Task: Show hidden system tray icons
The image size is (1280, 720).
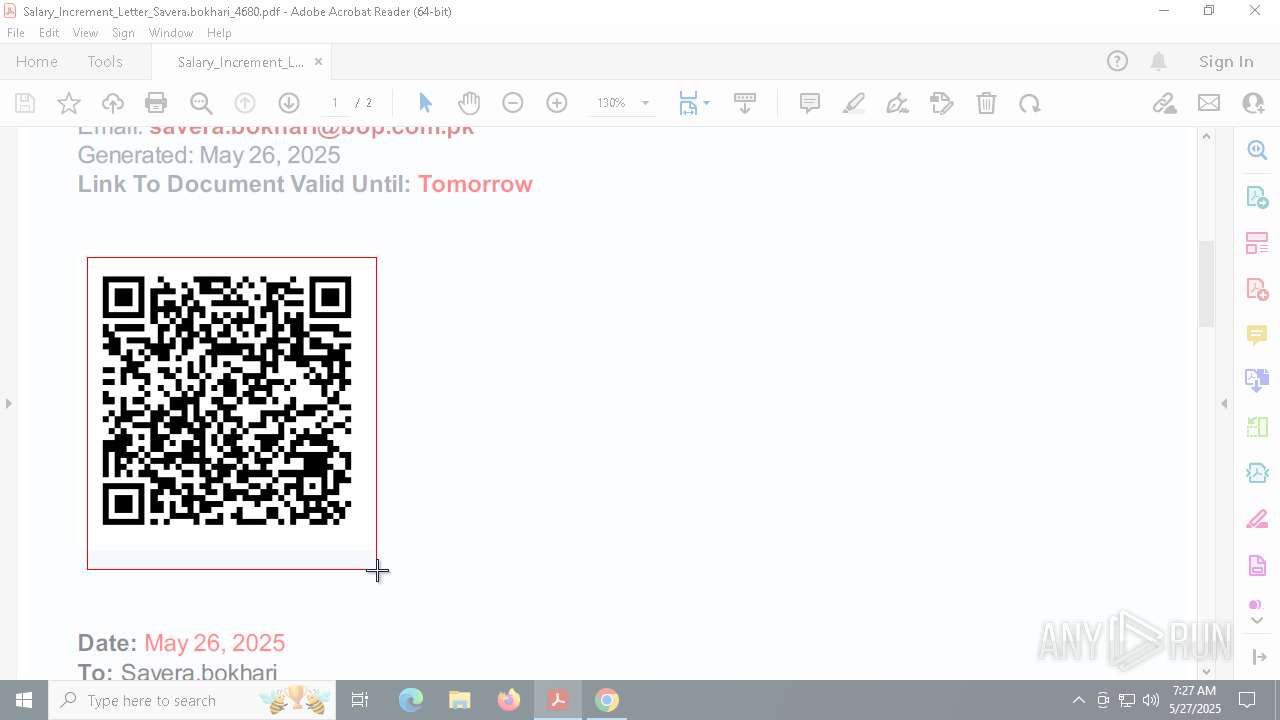Action: 1078,700
